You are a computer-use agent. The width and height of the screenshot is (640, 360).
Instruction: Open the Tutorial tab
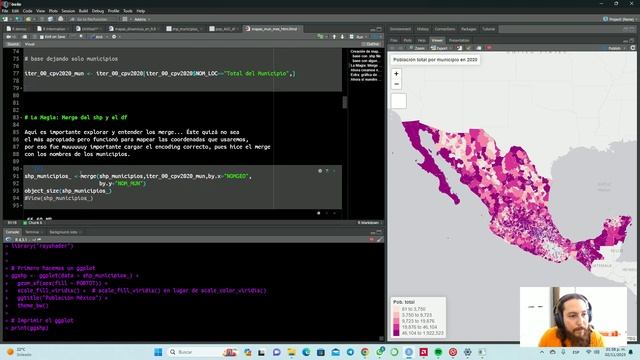point(489,29)
